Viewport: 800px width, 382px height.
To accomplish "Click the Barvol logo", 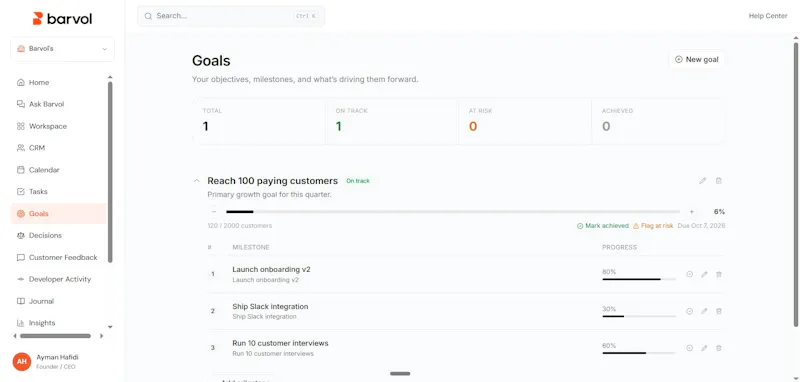I will click(62, 19).
